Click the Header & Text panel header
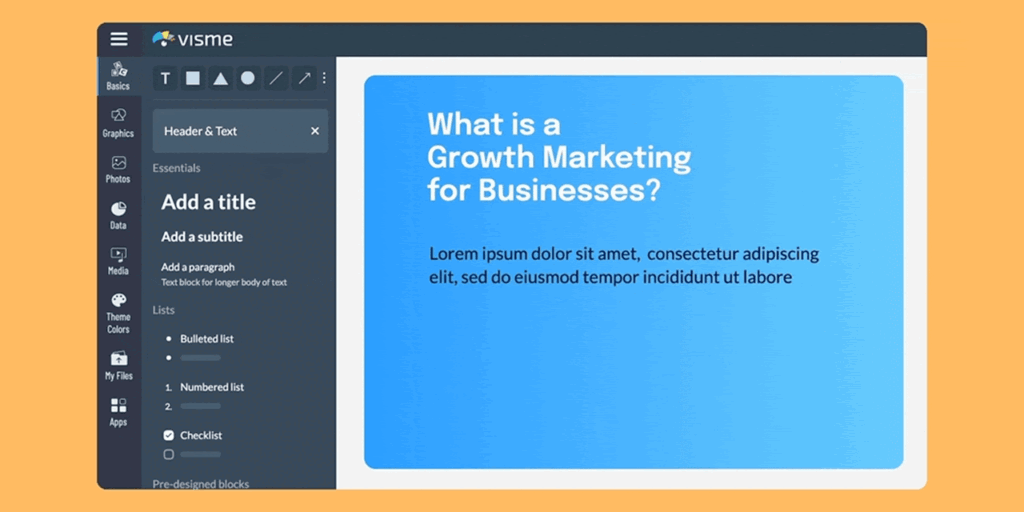Viewport: 1024px width, 512px height. (240, 131)
